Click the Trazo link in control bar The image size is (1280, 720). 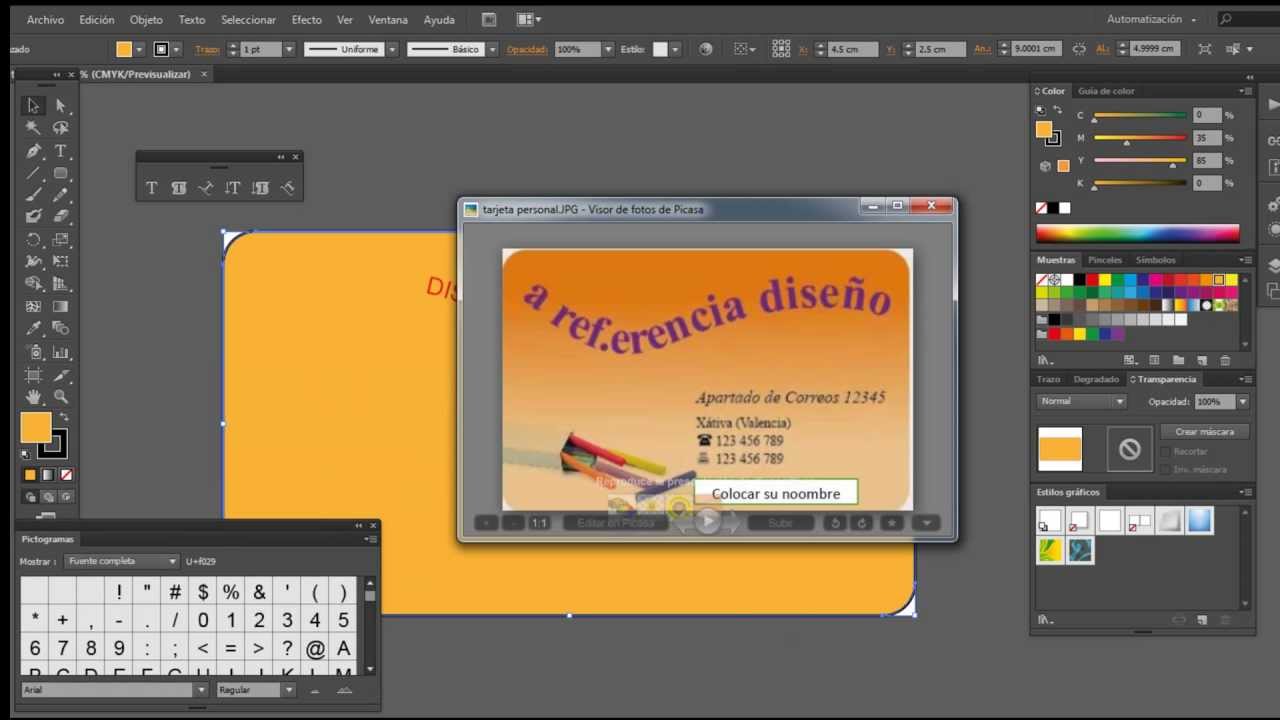pyautogui.click(x=207, y=49)
